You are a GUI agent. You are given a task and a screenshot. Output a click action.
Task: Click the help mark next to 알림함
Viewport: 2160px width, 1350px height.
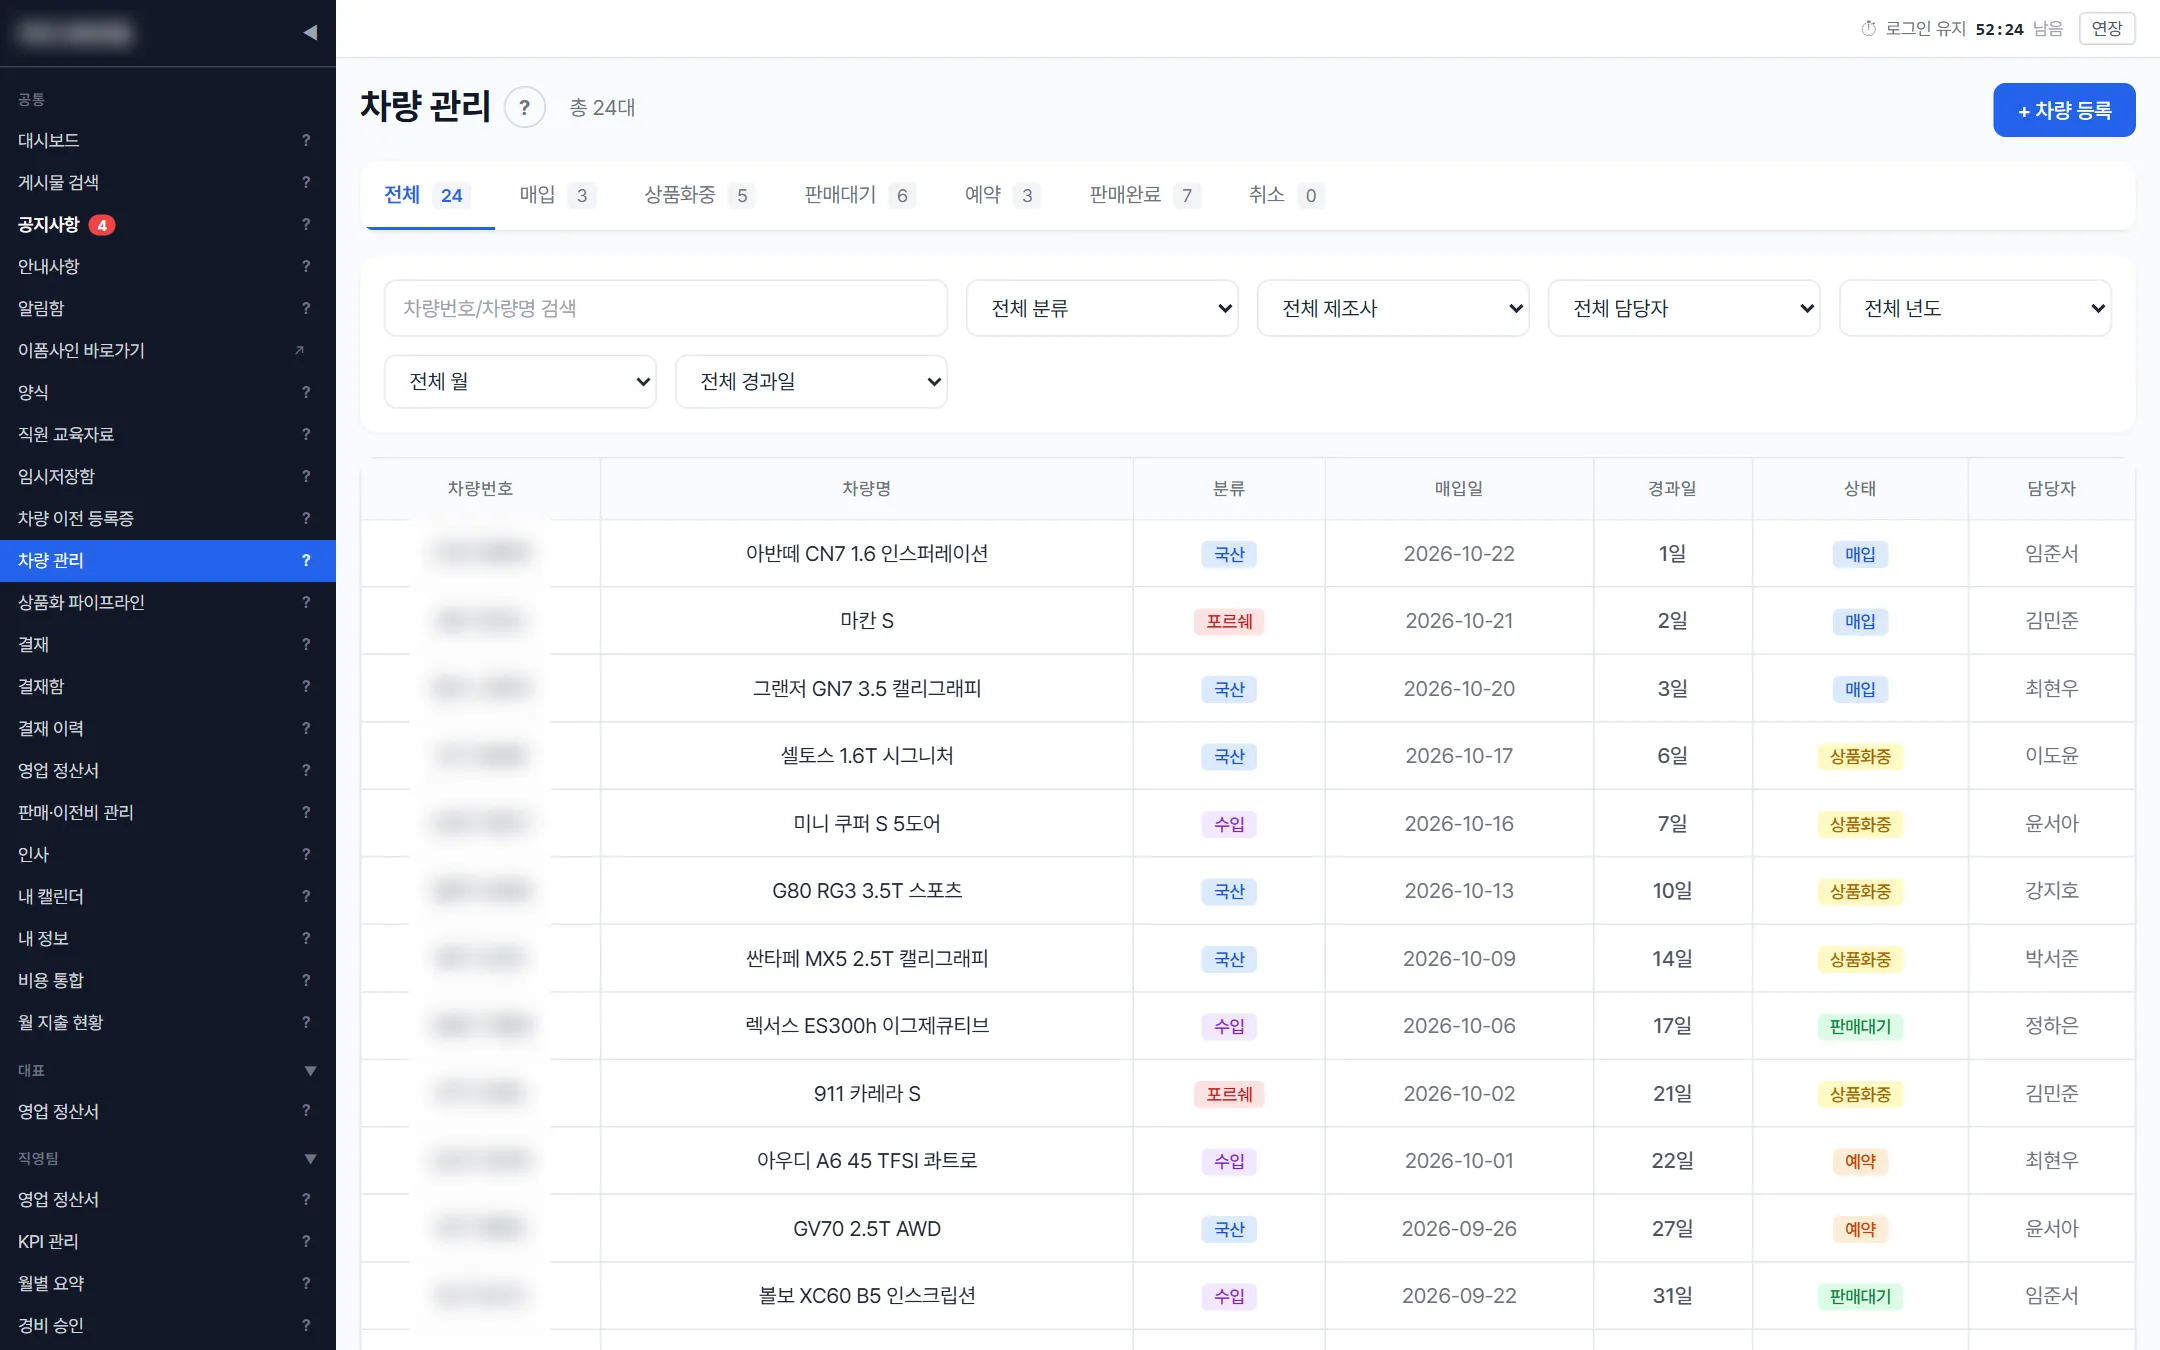(306, 308)
